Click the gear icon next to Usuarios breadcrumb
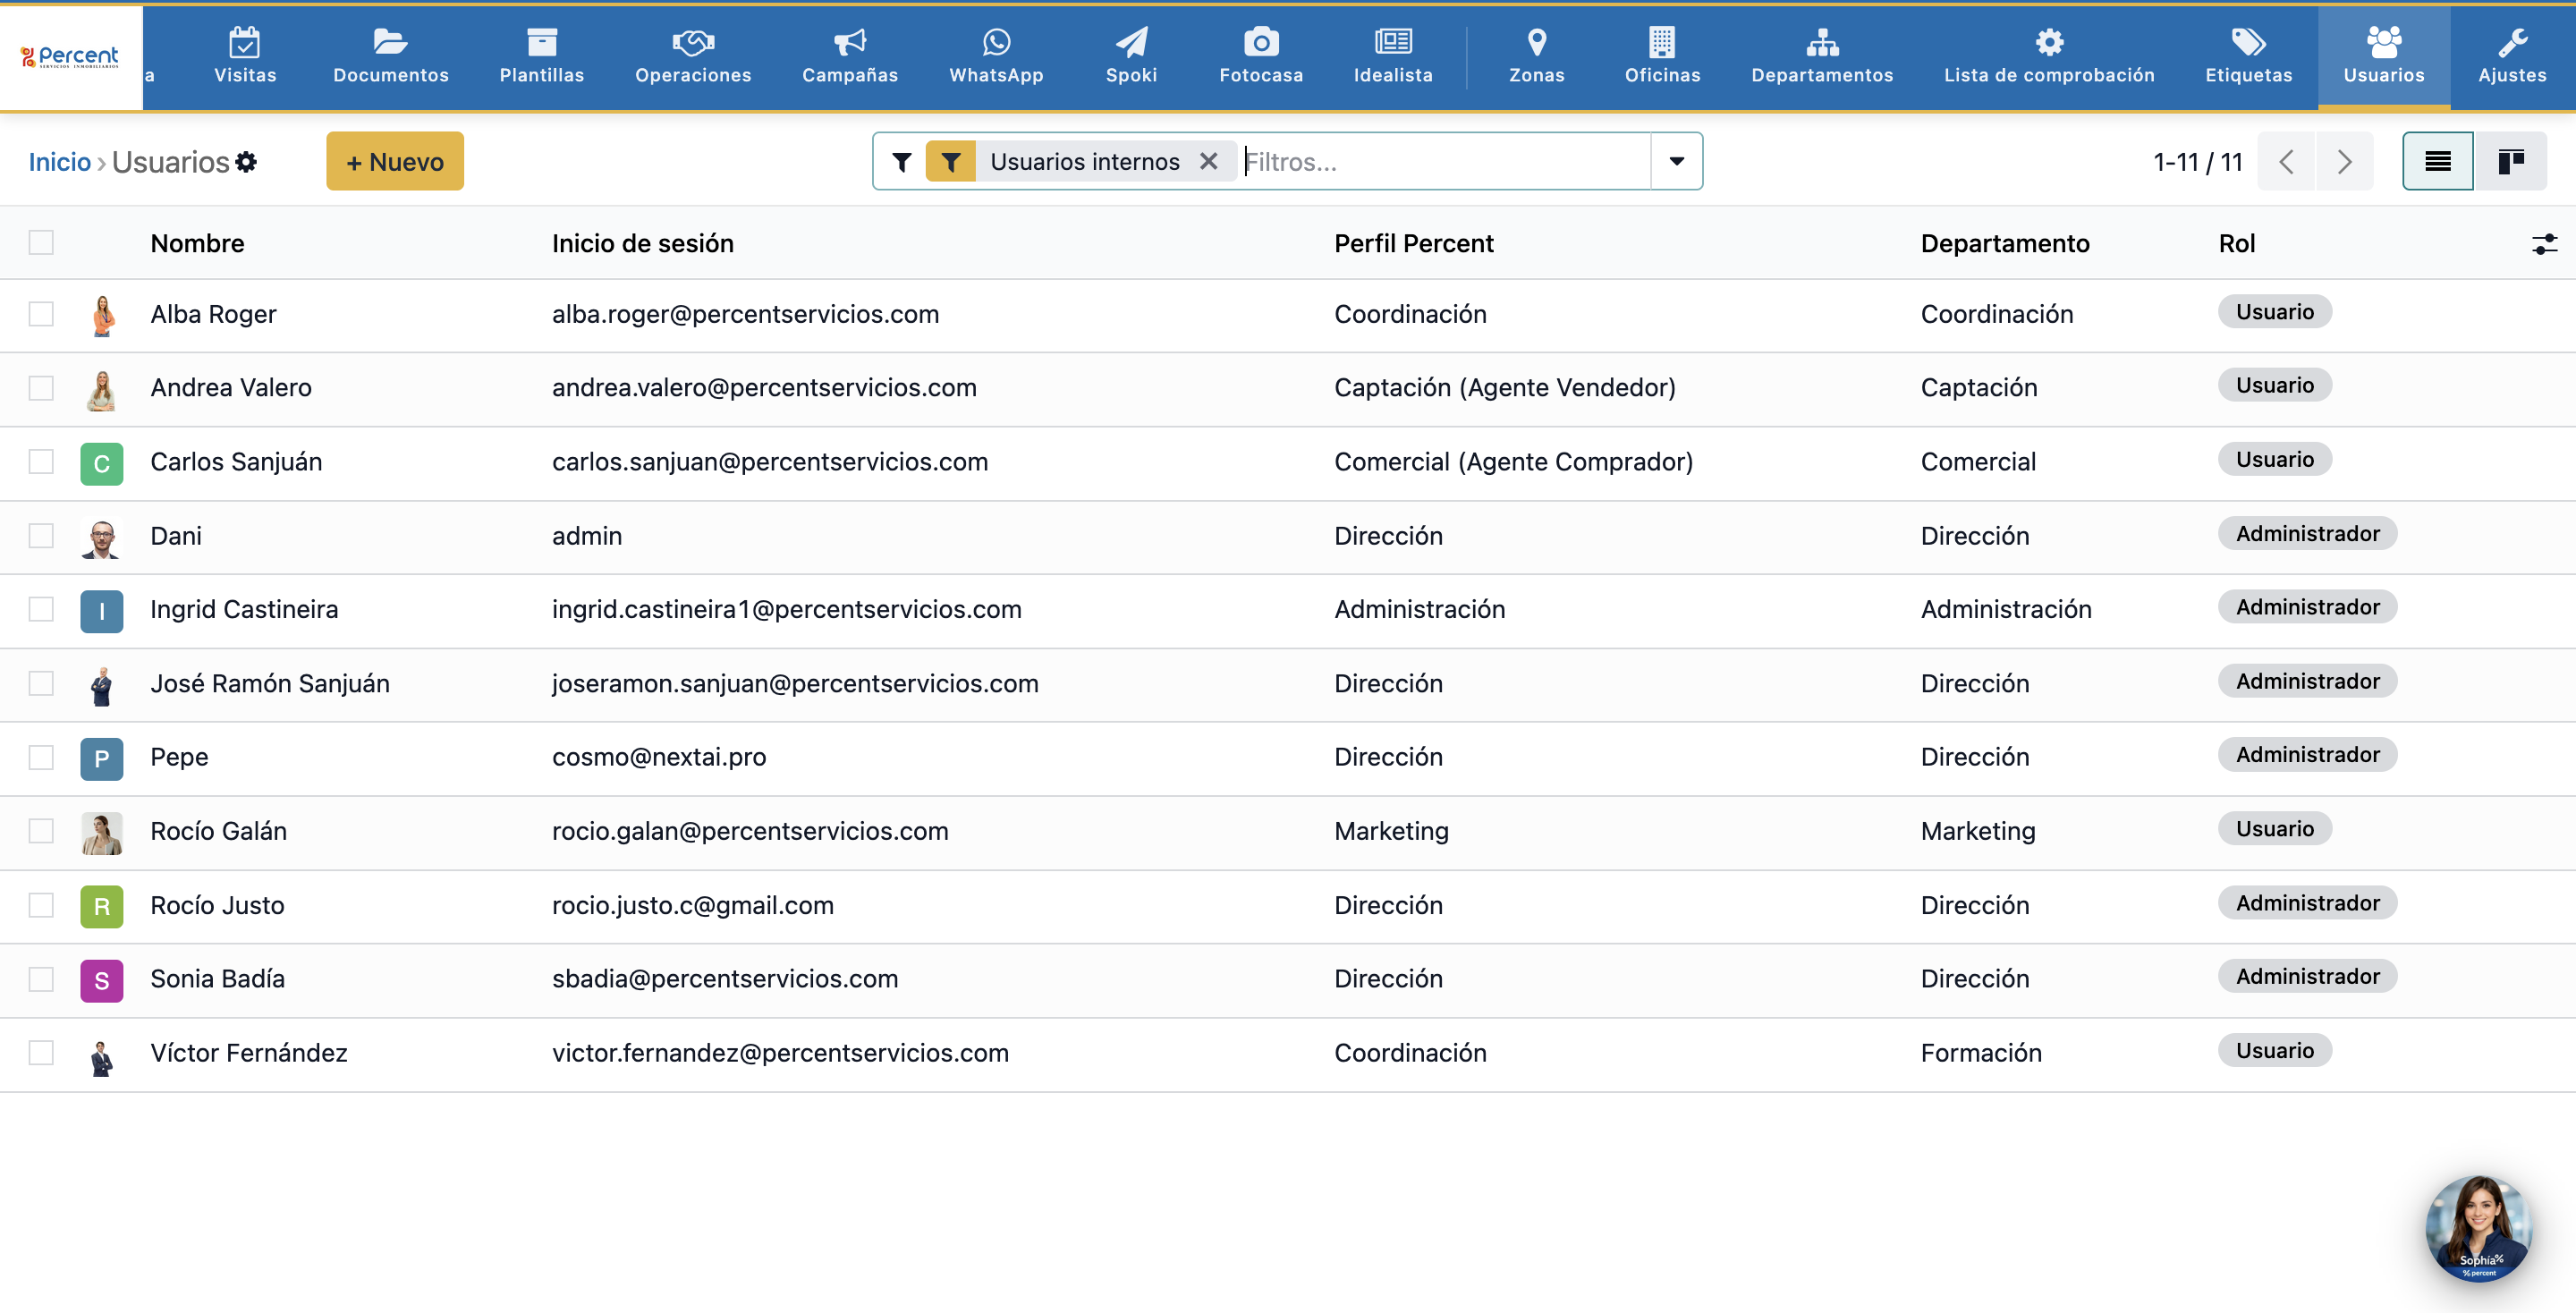The image size is (2576, 1313). coord(246,162)
